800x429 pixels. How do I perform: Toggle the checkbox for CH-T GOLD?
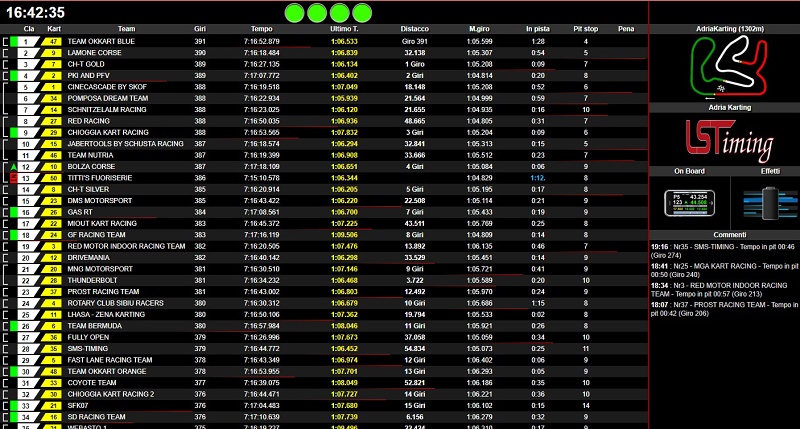click(6, 64)
